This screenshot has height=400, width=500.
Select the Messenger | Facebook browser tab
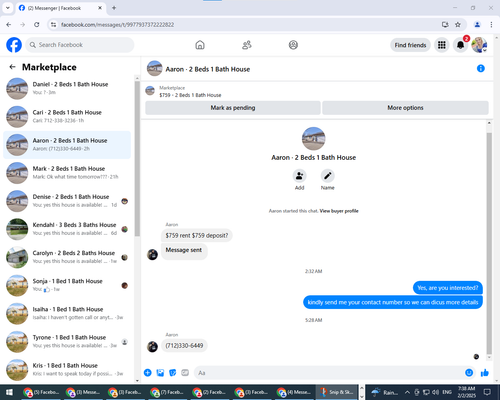click(61, 8)
